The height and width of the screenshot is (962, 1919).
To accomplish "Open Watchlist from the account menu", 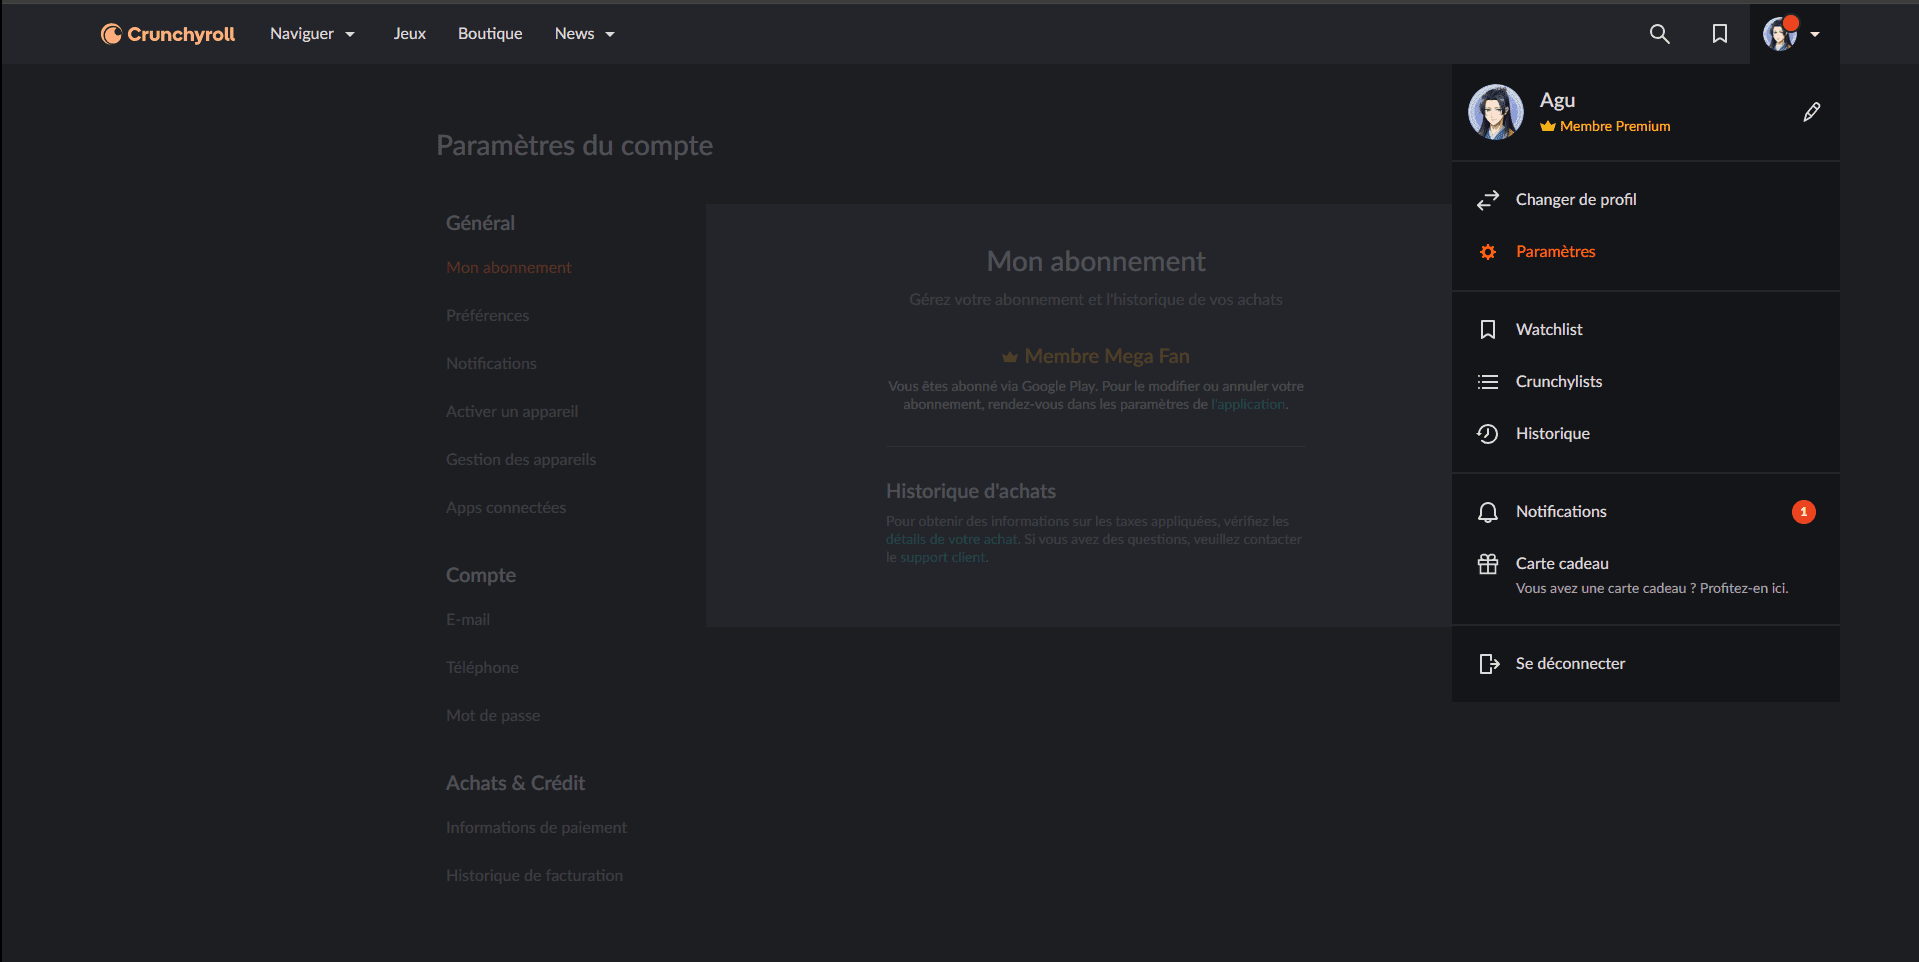I will point(1646,330).
